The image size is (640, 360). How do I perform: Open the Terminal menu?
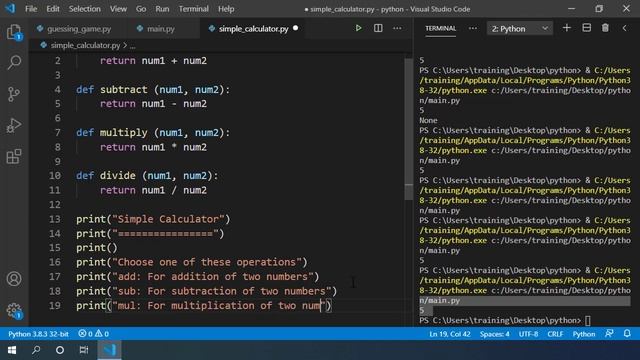[193, 9]
